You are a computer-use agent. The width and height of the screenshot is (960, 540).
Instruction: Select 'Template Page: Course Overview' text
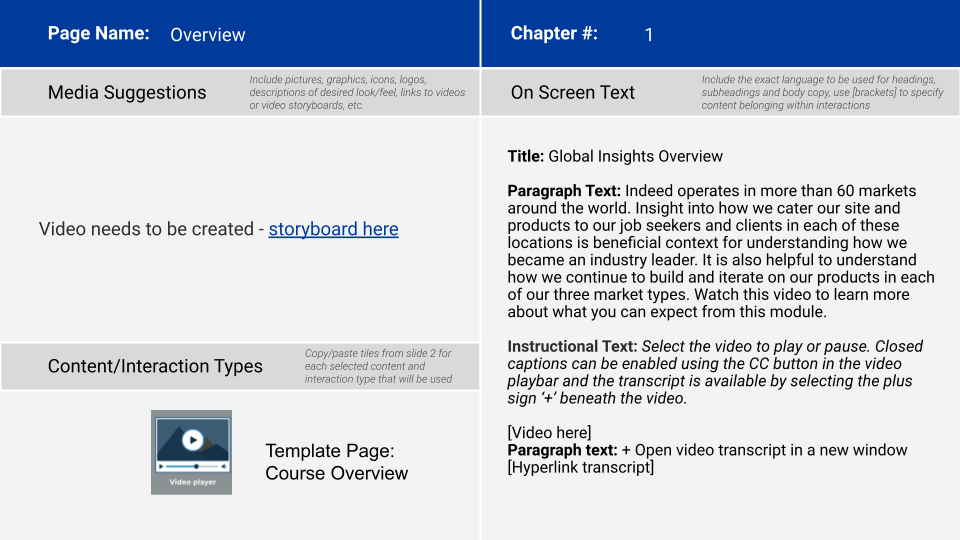(x=336, y=461)
